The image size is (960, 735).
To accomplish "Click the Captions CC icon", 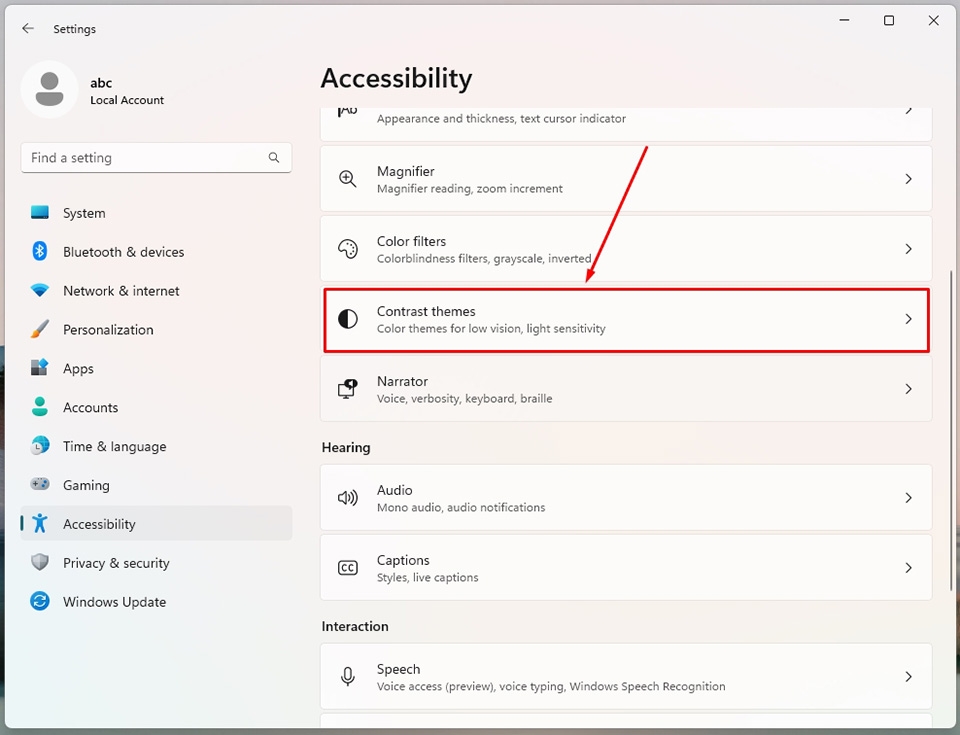I will click(348, 568).
